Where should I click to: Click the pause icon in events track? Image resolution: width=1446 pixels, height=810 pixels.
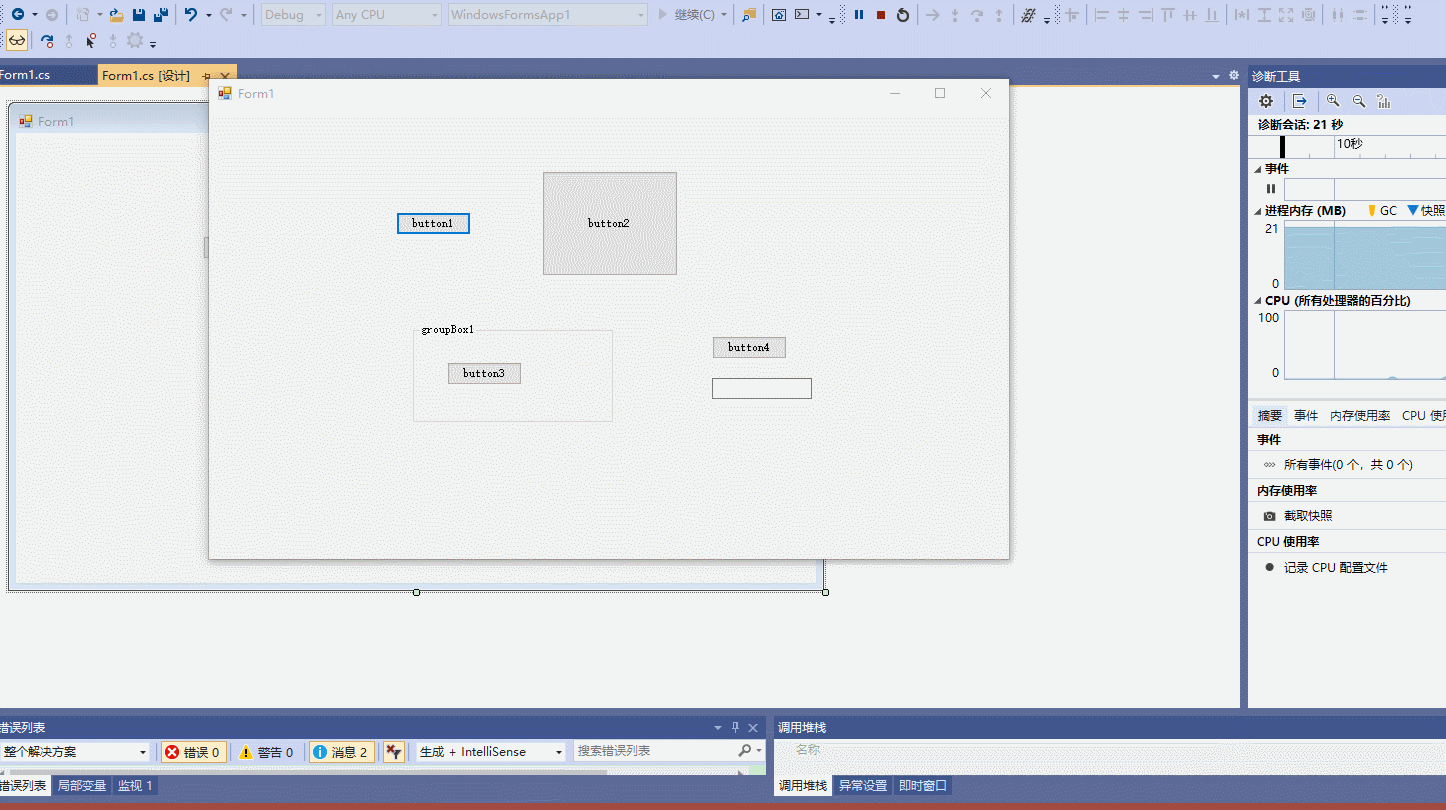[x=1271, y=189]
